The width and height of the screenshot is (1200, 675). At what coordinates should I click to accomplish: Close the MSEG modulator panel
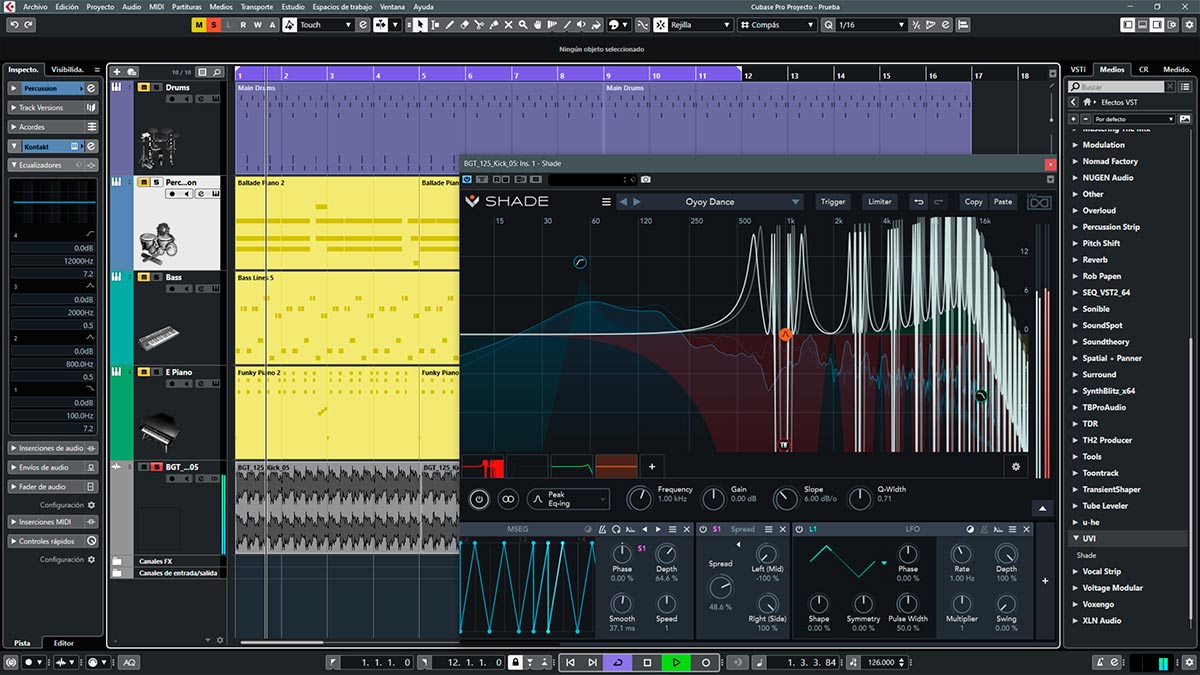[x=687, y=529]
